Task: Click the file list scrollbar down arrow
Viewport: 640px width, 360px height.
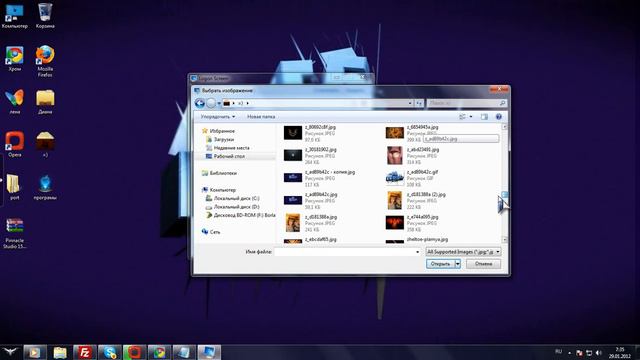Action: (x=504, y=240)
